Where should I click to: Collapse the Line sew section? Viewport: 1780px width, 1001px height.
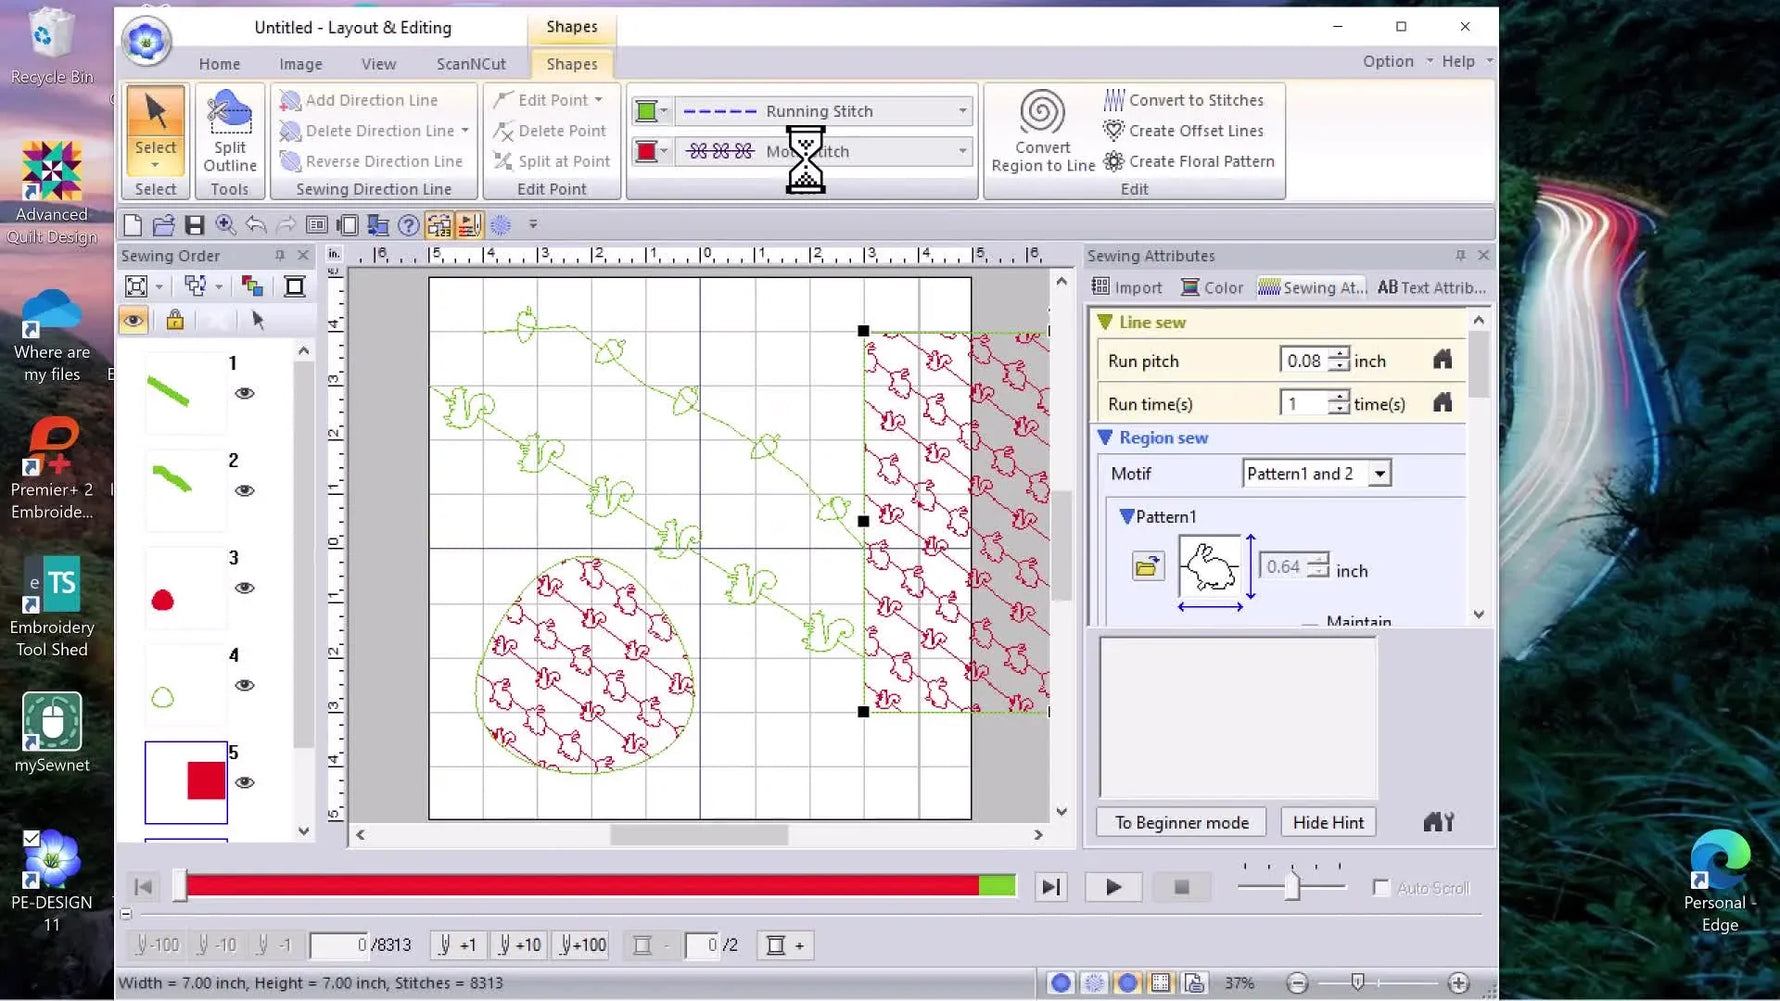[x=1105, y=322]
